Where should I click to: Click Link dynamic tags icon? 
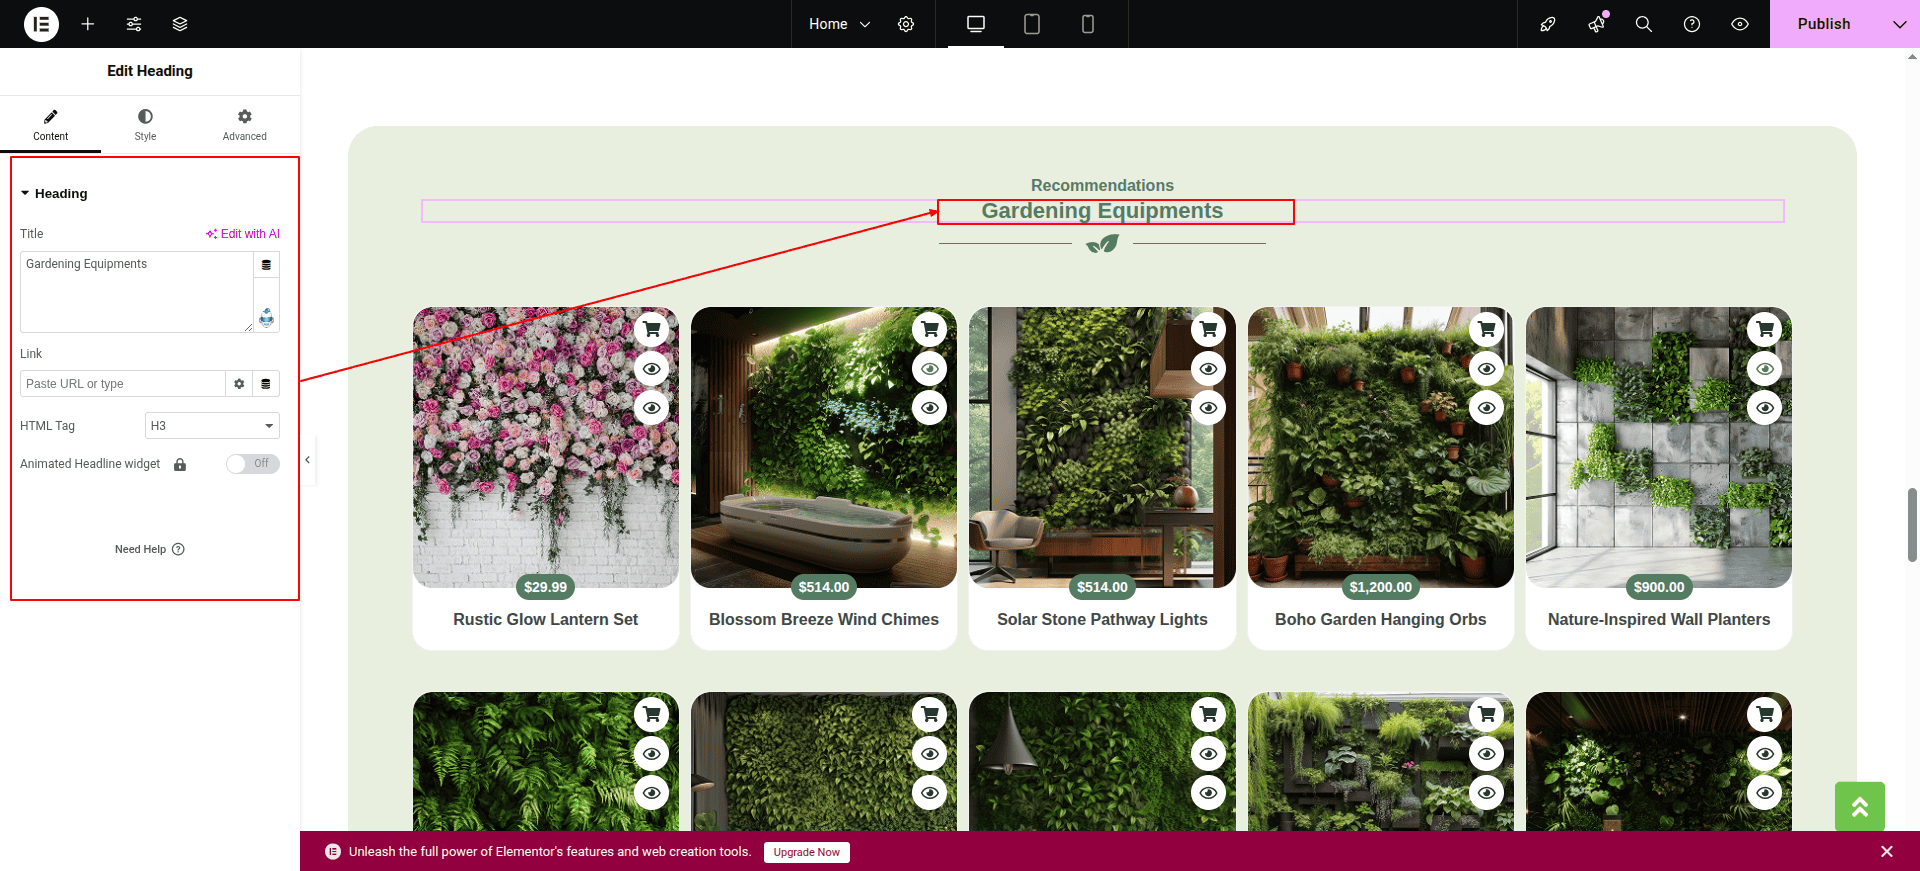tap(266, 384)
